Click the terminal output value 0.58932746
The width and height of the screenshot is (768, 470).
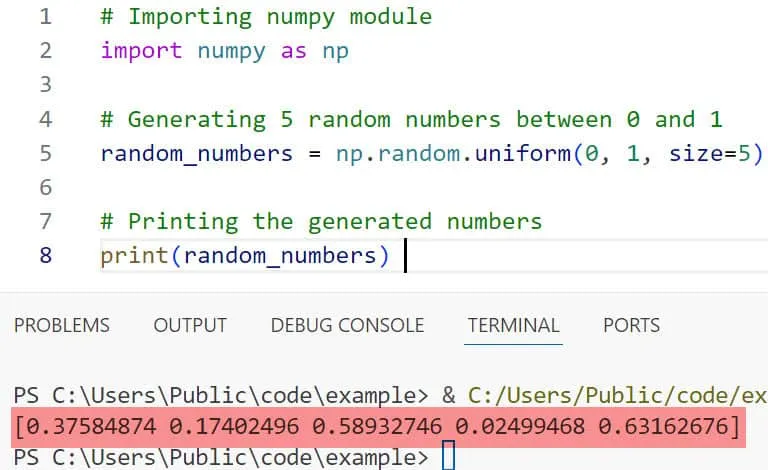point(377,426)
